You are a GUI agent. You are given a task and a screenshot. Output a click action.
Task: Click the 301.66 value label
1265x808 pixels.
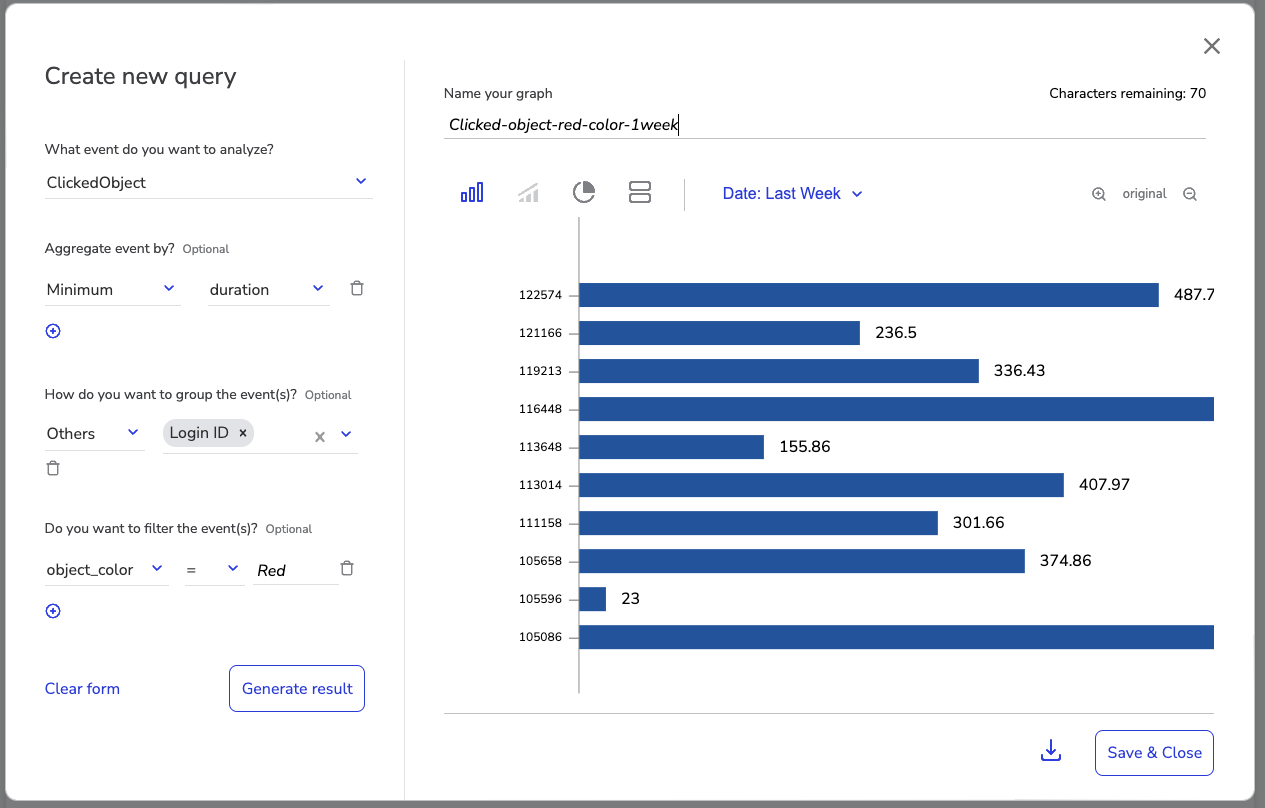click(979, 523)
